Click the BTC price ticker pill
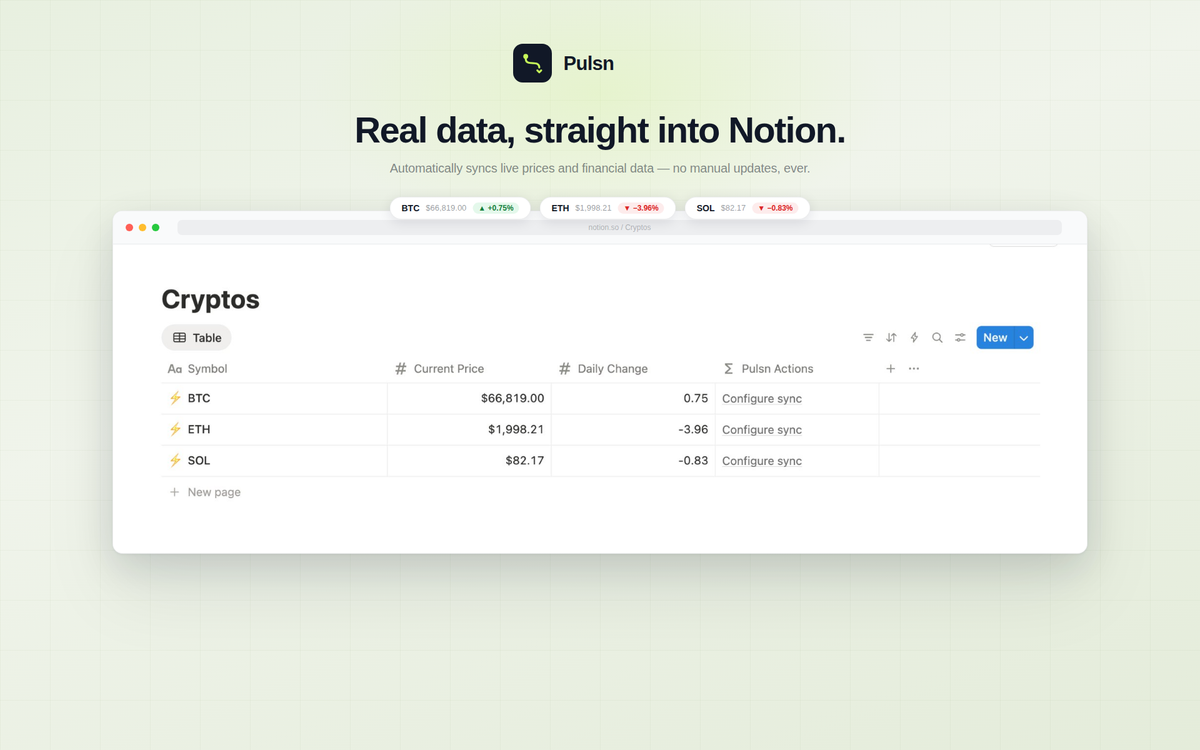This screenshot has height=750, width=1200. click(460, 208)
